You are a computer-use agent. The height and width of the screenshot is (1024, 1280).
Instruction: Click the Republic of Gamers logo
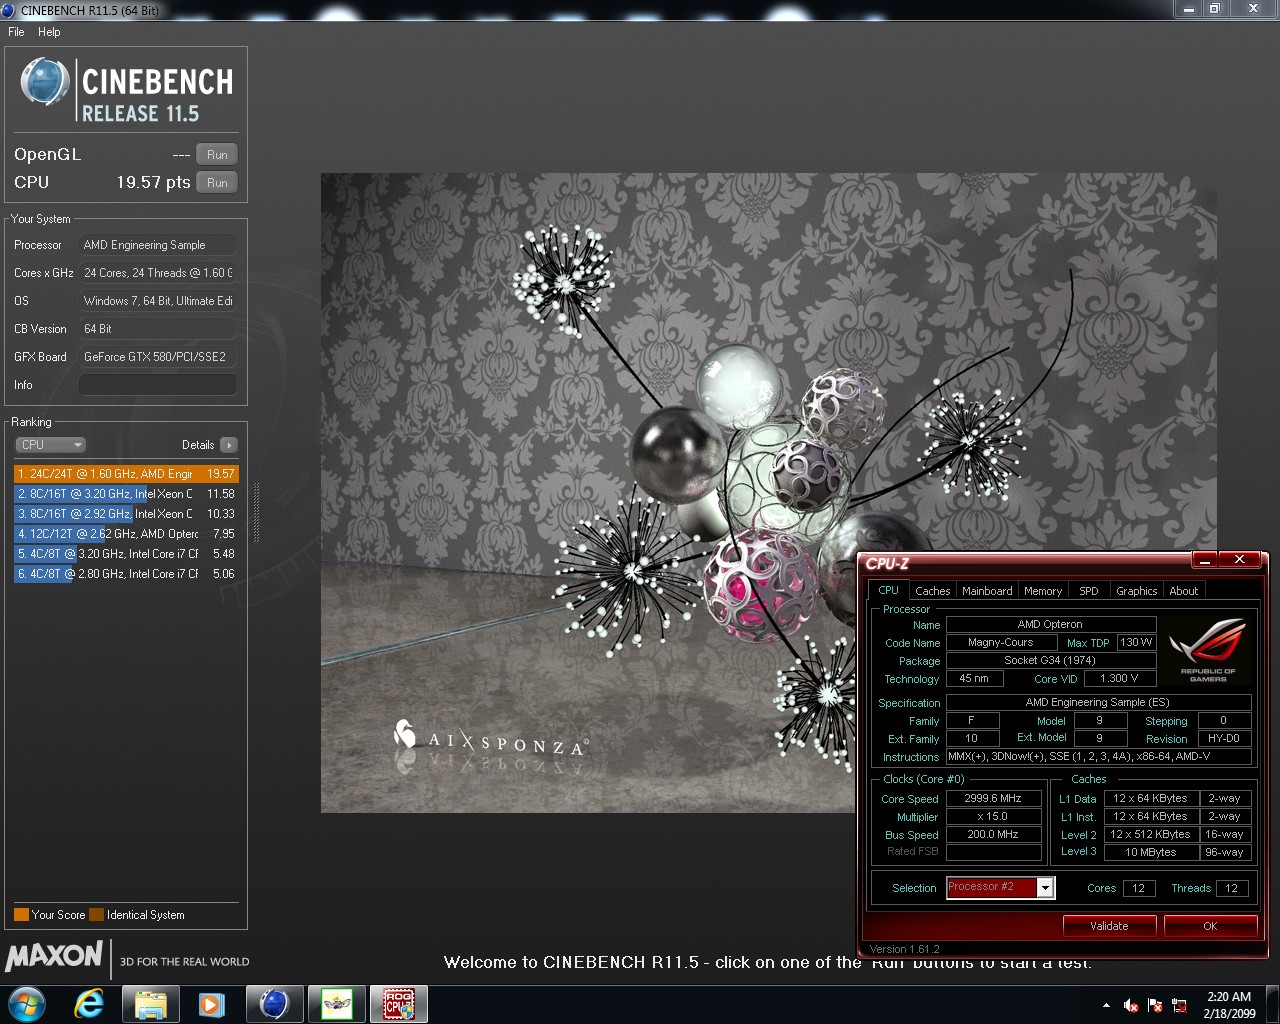(1207, 651)
